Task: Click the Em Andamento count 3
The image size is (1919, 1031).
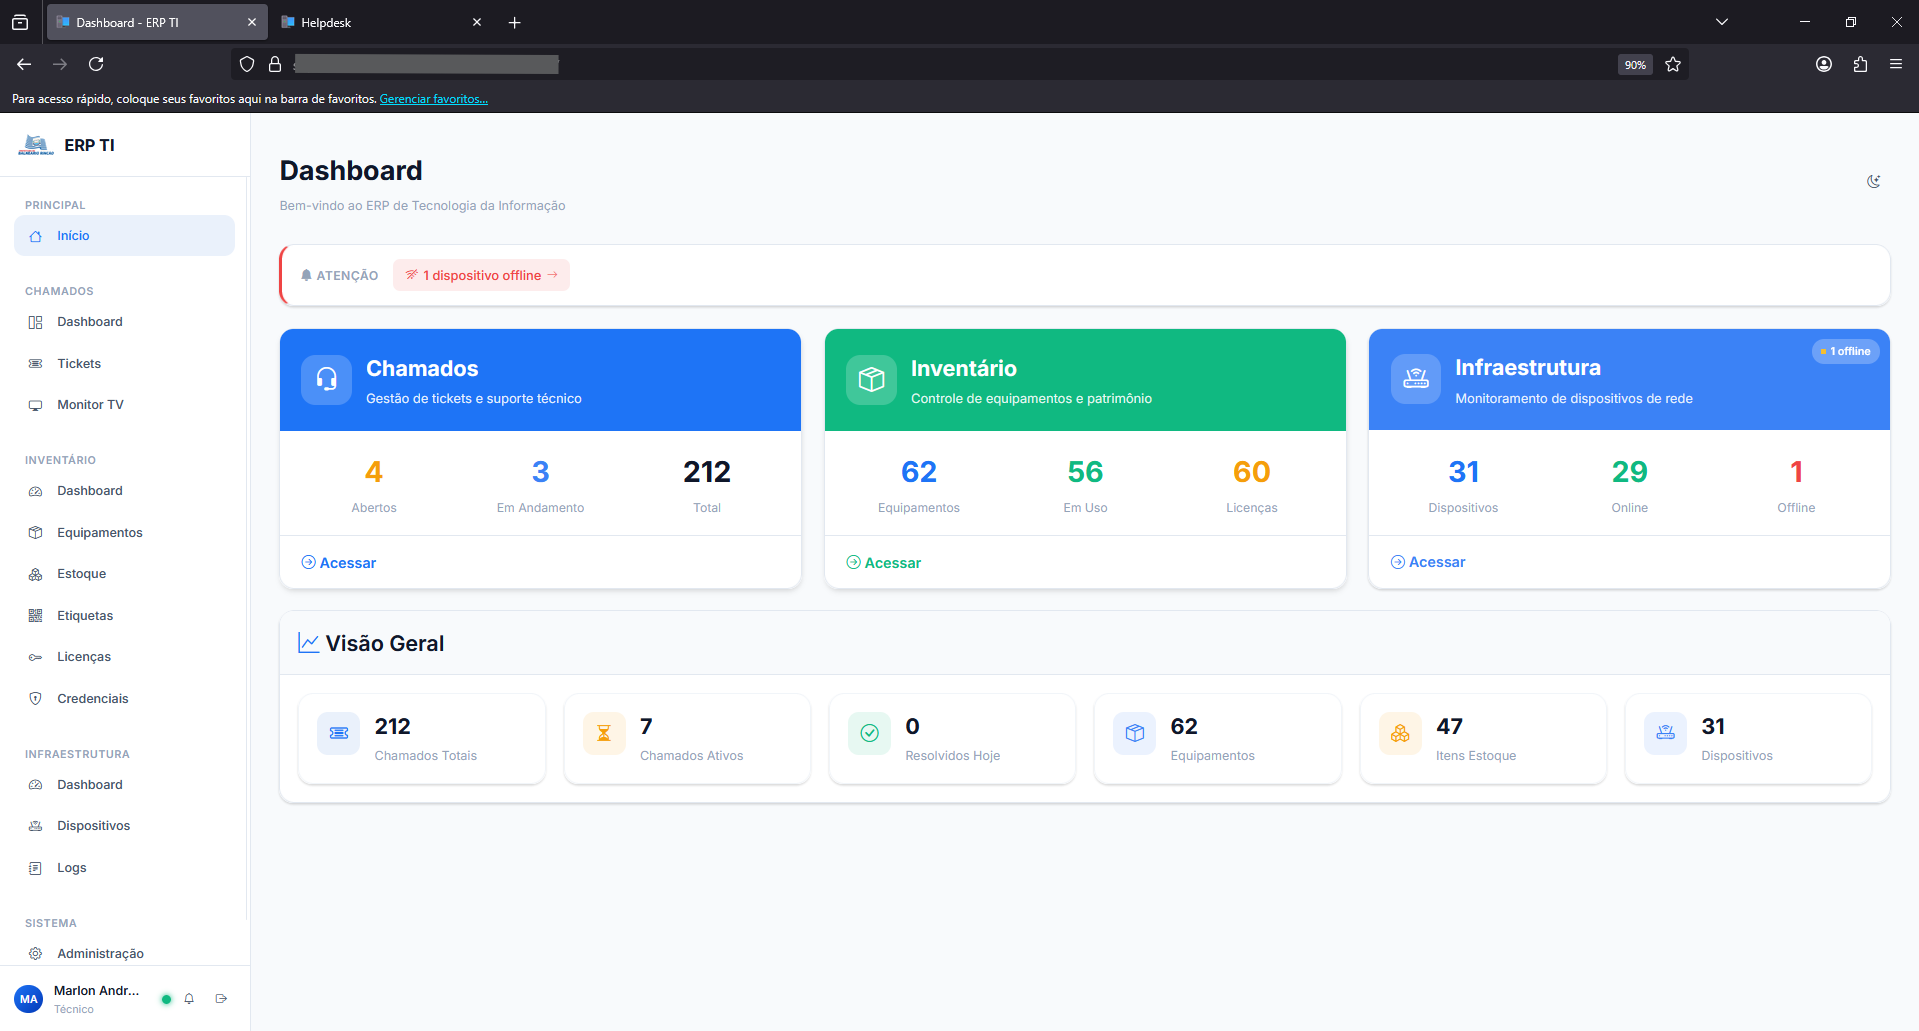Action: click(x=541, y=472)
